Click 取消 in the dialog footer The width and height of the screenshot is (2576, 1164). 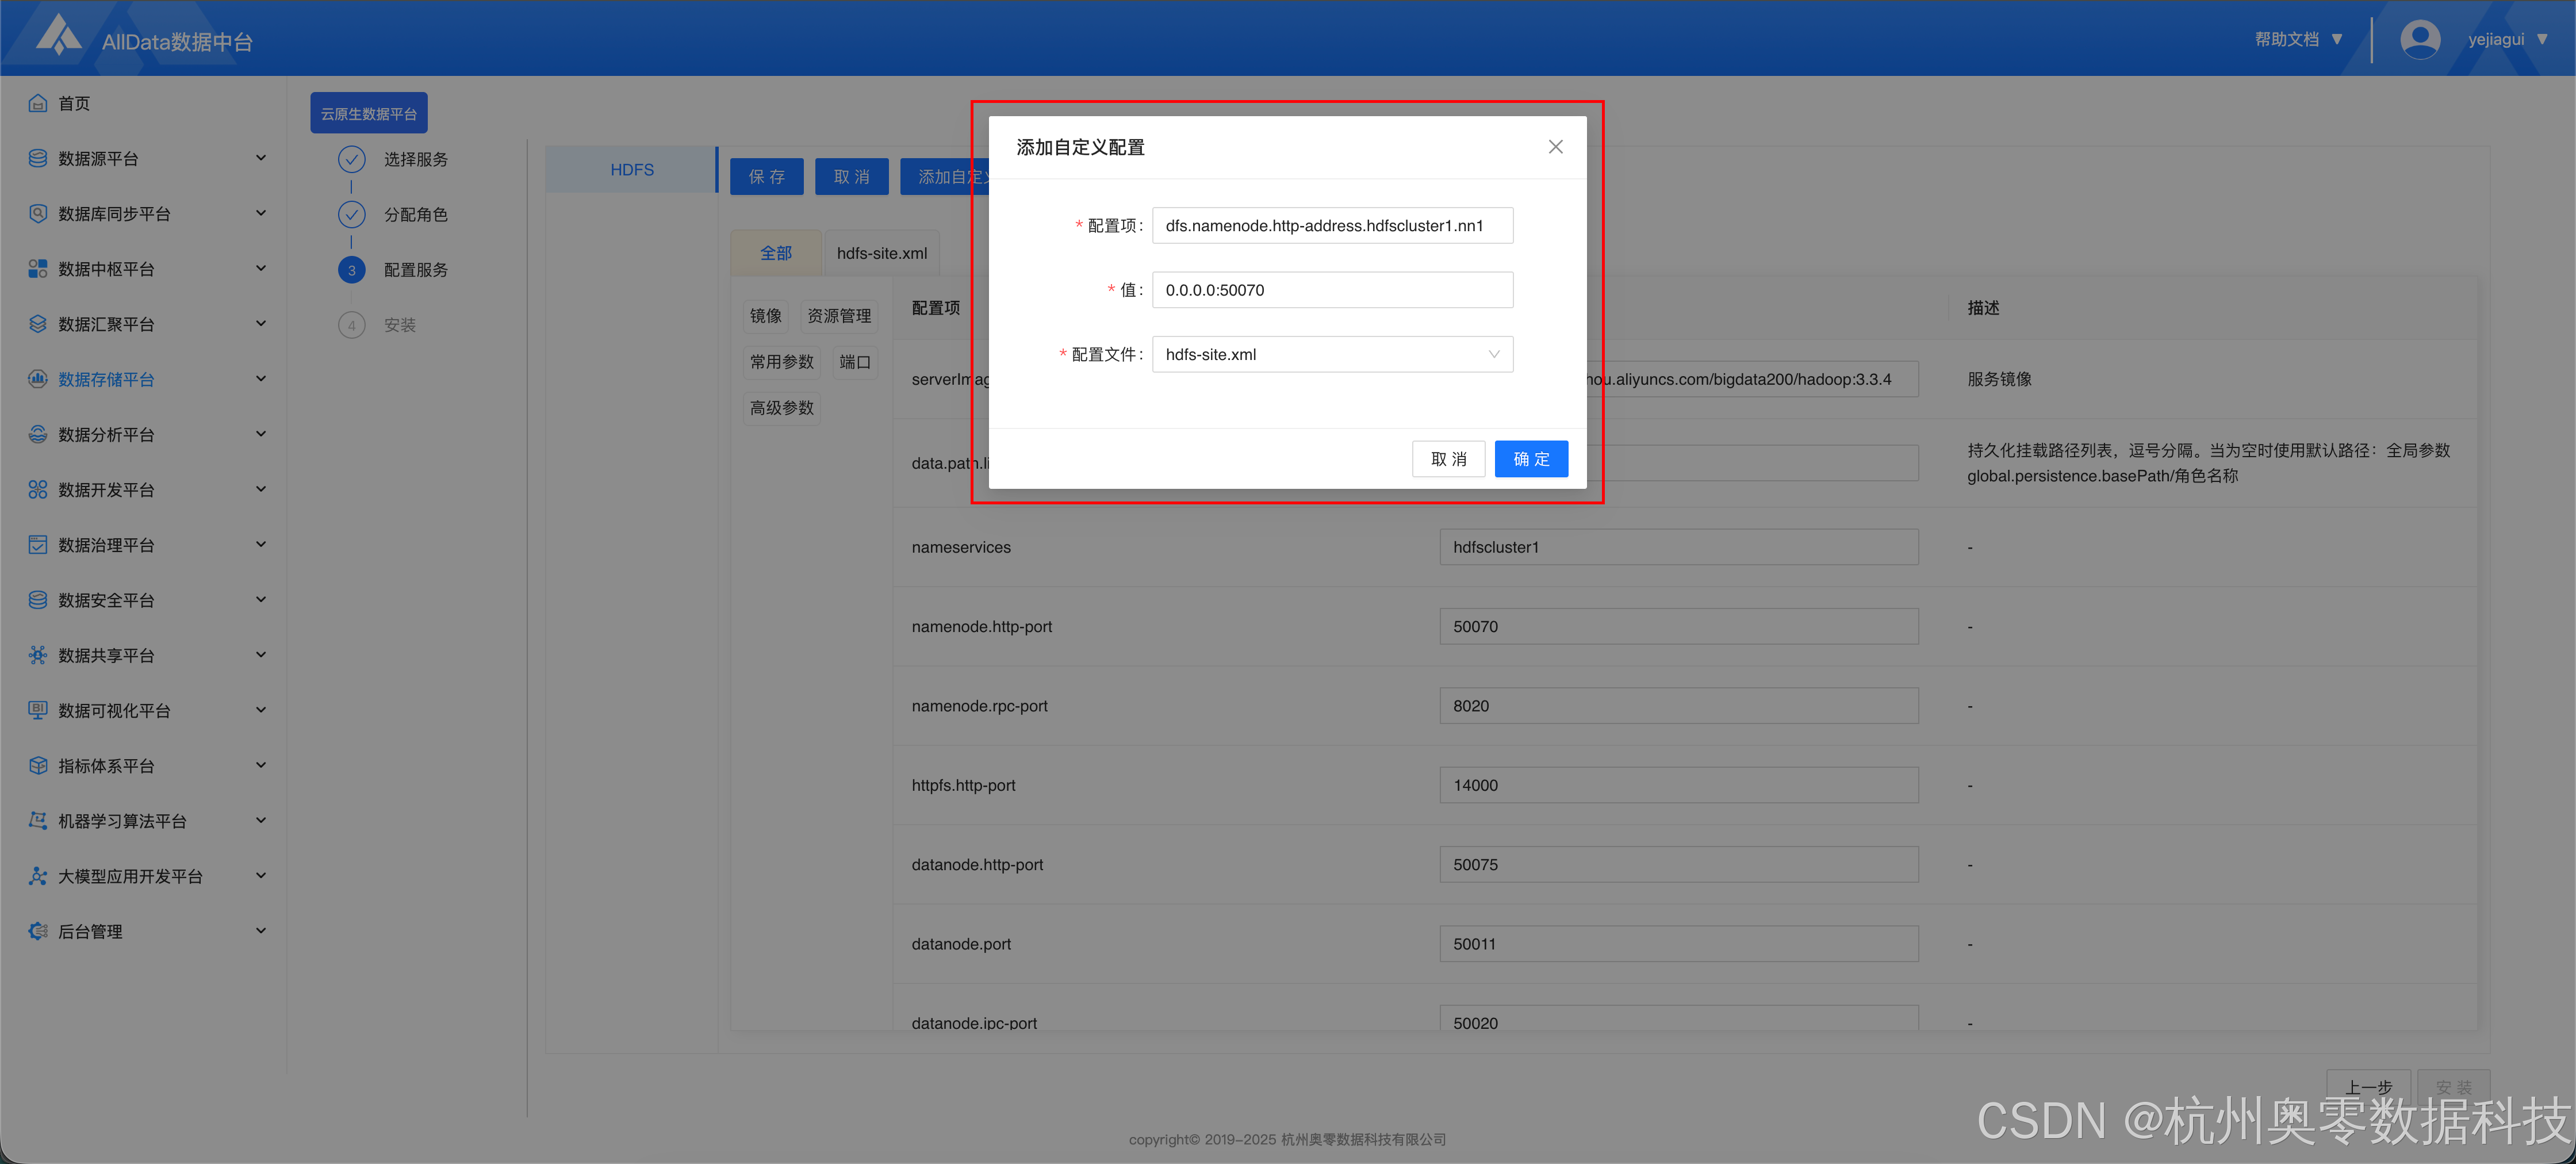tap(1448, 459)
